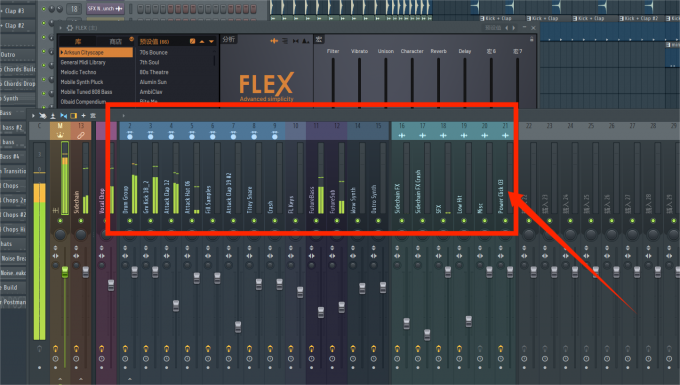Mute the FutureBass mixer track
680x385 pixels.
click(x=316, y=221)
